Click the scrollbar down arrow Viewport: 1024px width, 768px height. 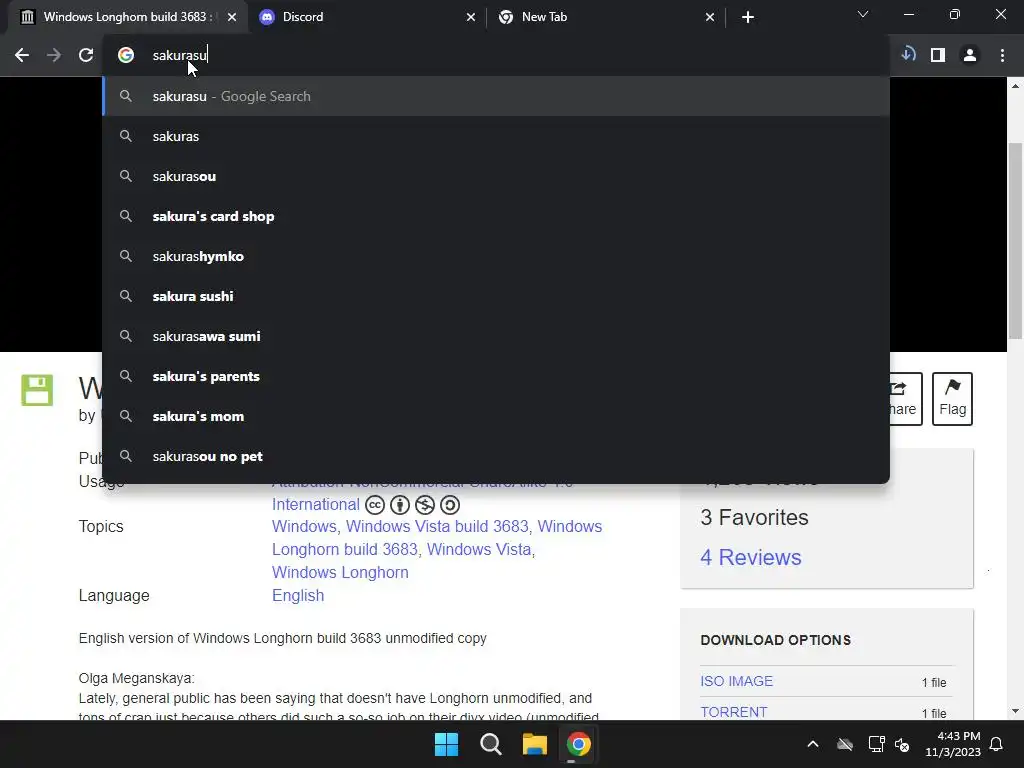pos(1016,711)
